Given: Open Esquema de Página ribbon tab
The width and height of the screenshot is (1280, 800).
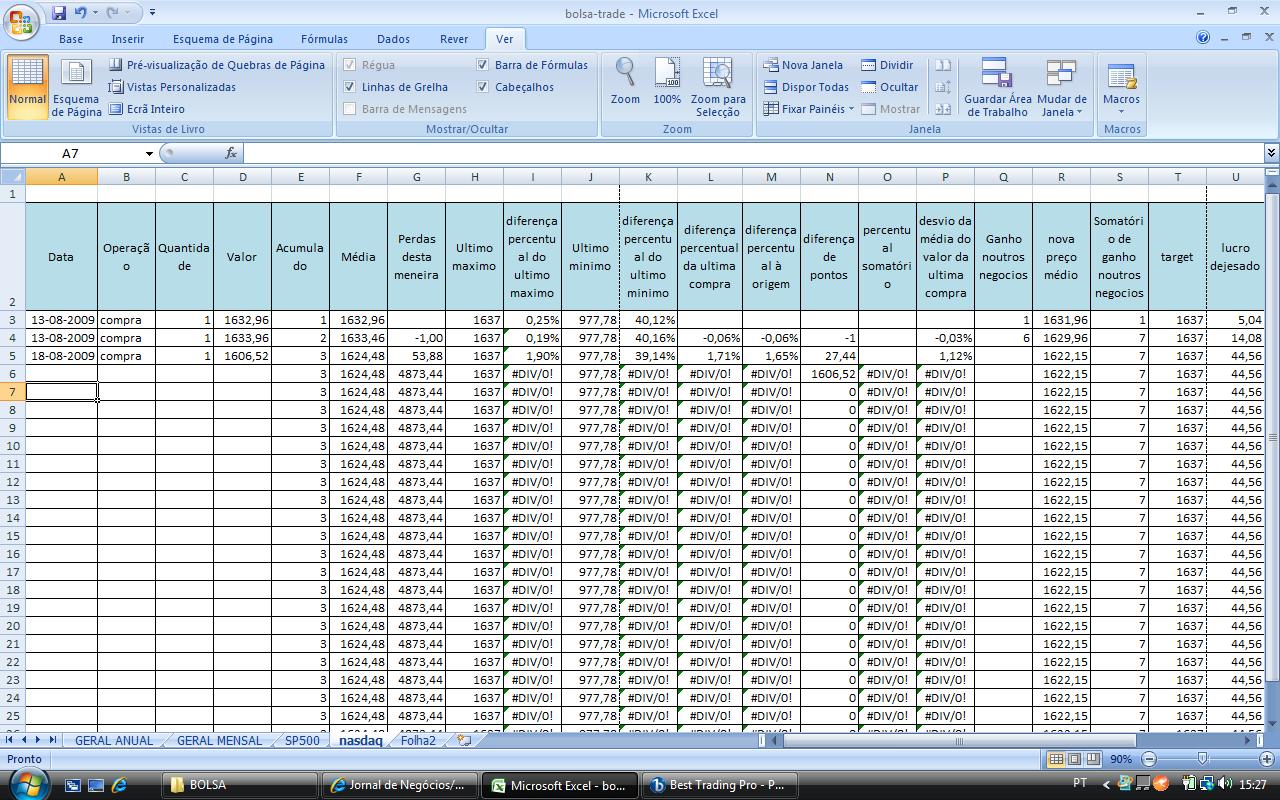Looking at the screenshot, I should click(x=223, y=39).
